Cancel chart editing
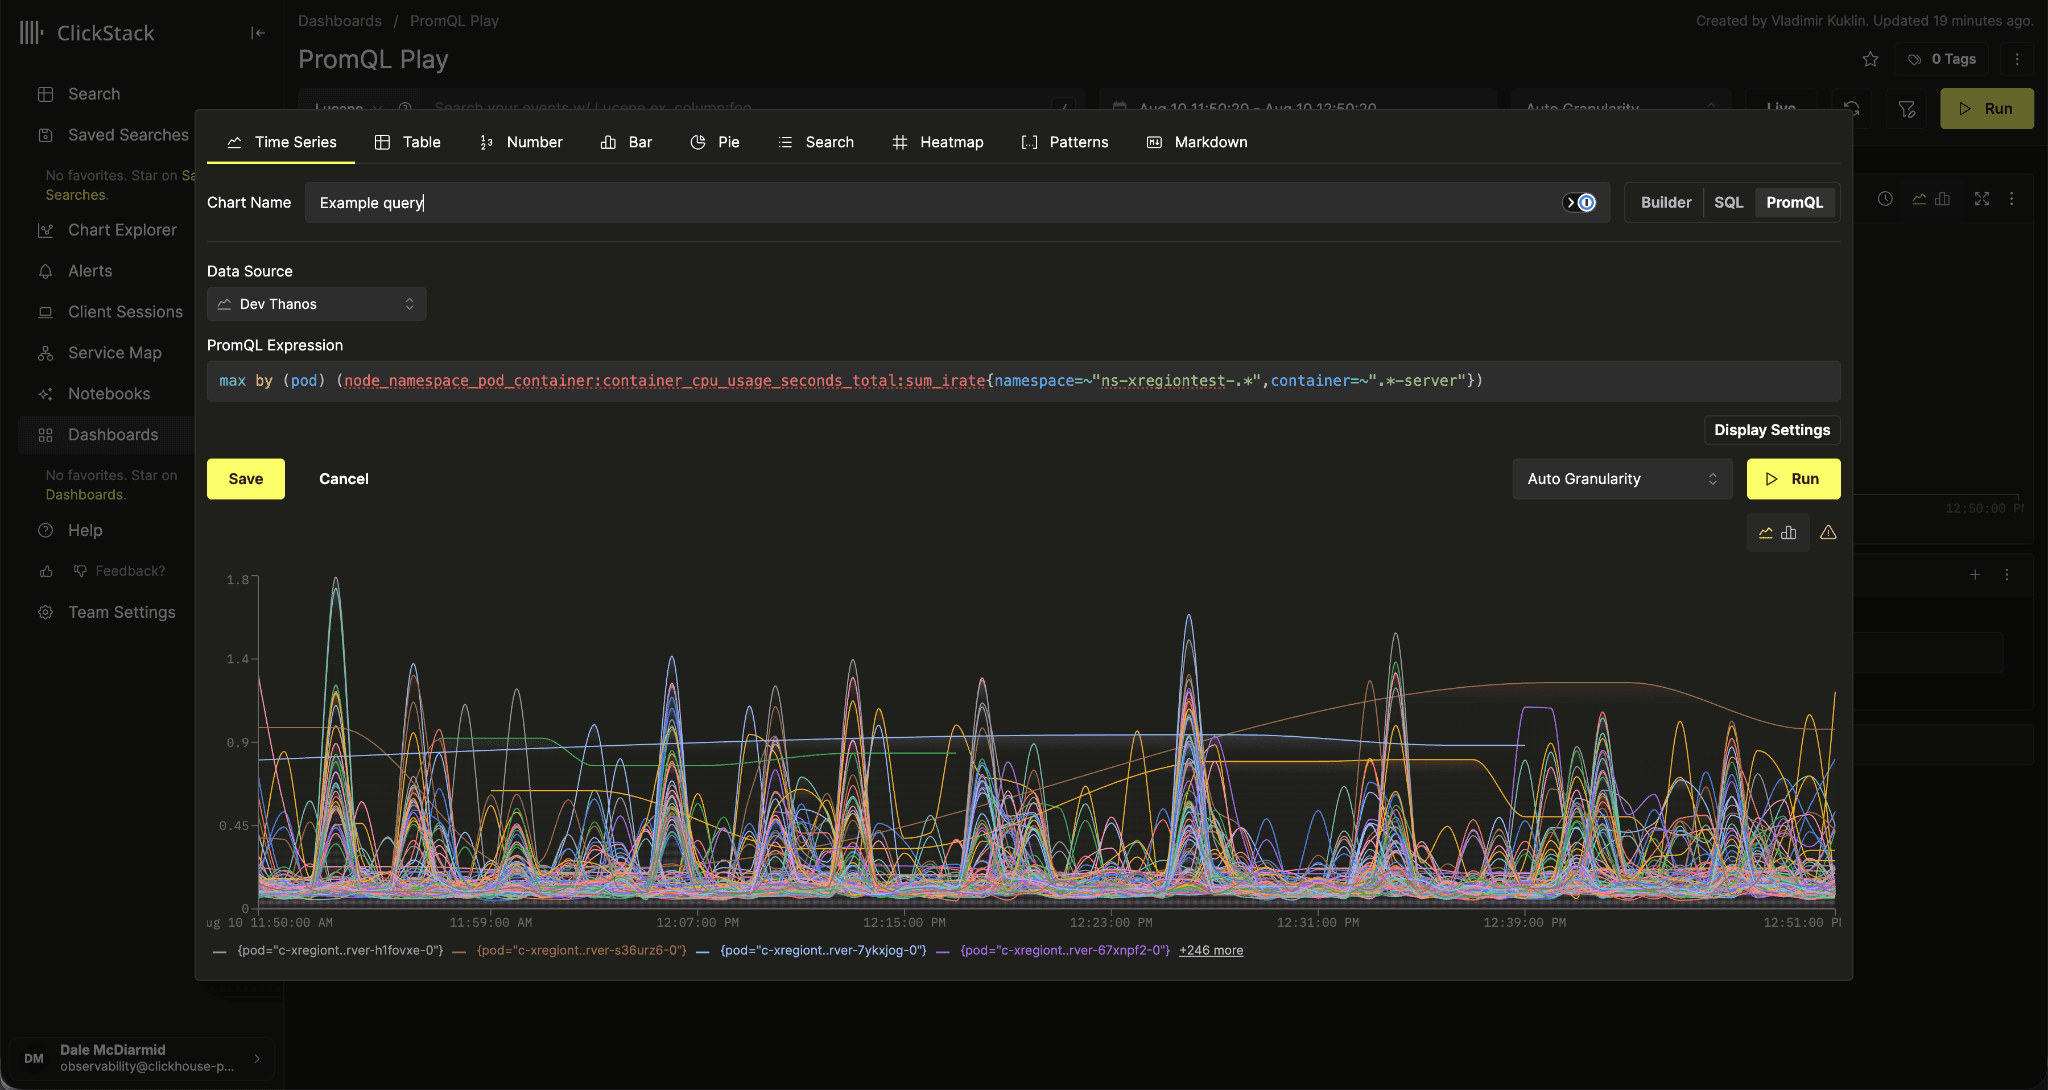The image size is (2048, 1090). pos(344,479)
